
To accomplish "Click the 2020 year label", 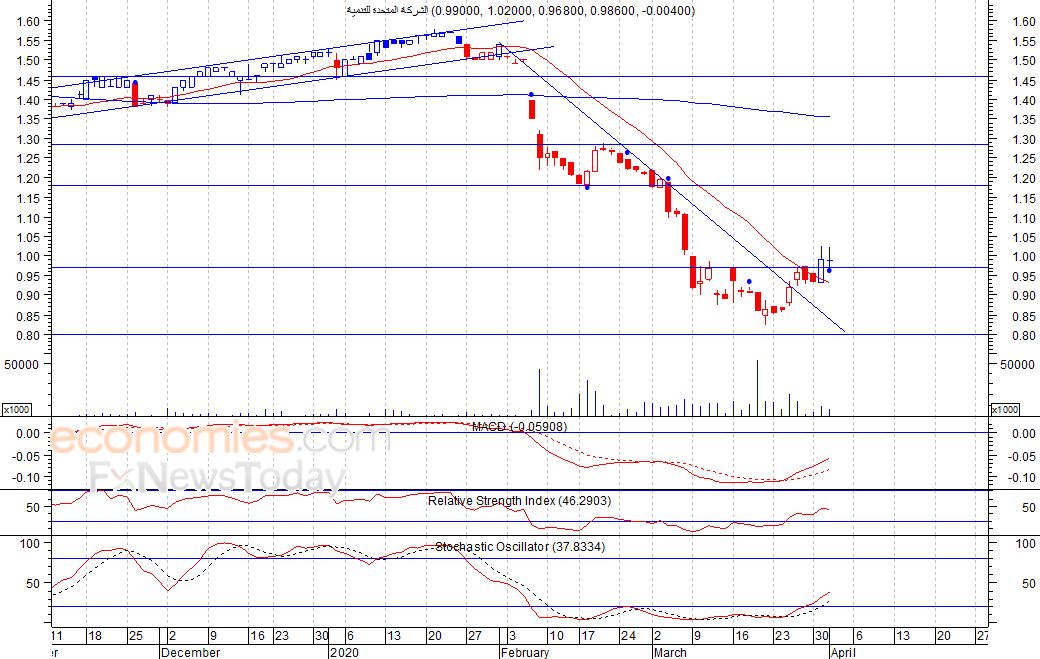I will coord(344,652).
